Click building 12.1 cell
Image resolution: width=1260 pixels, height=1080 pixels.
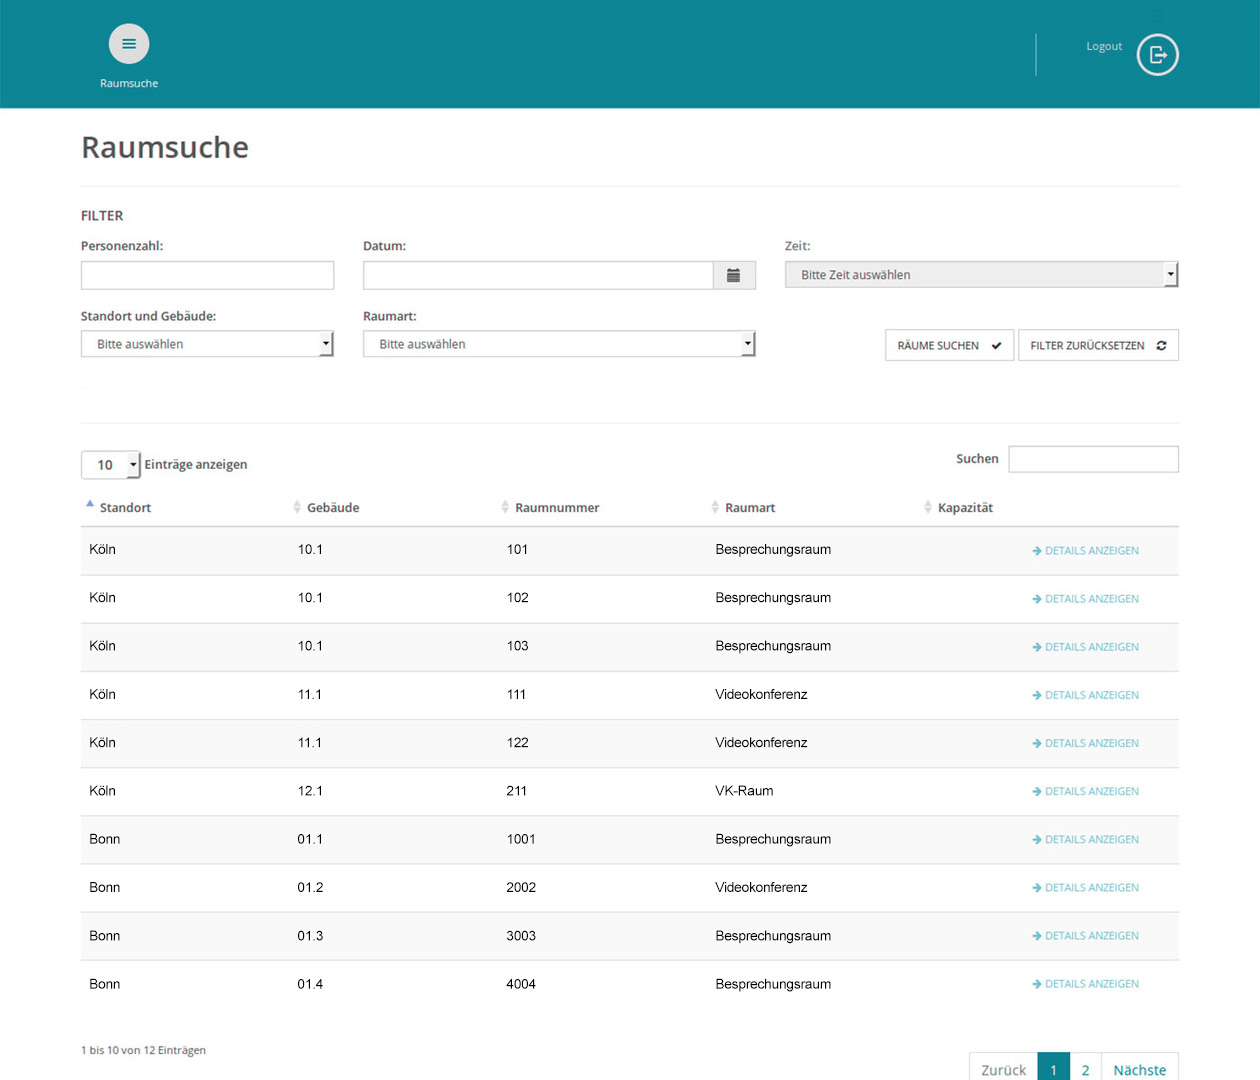pos(310,791)
